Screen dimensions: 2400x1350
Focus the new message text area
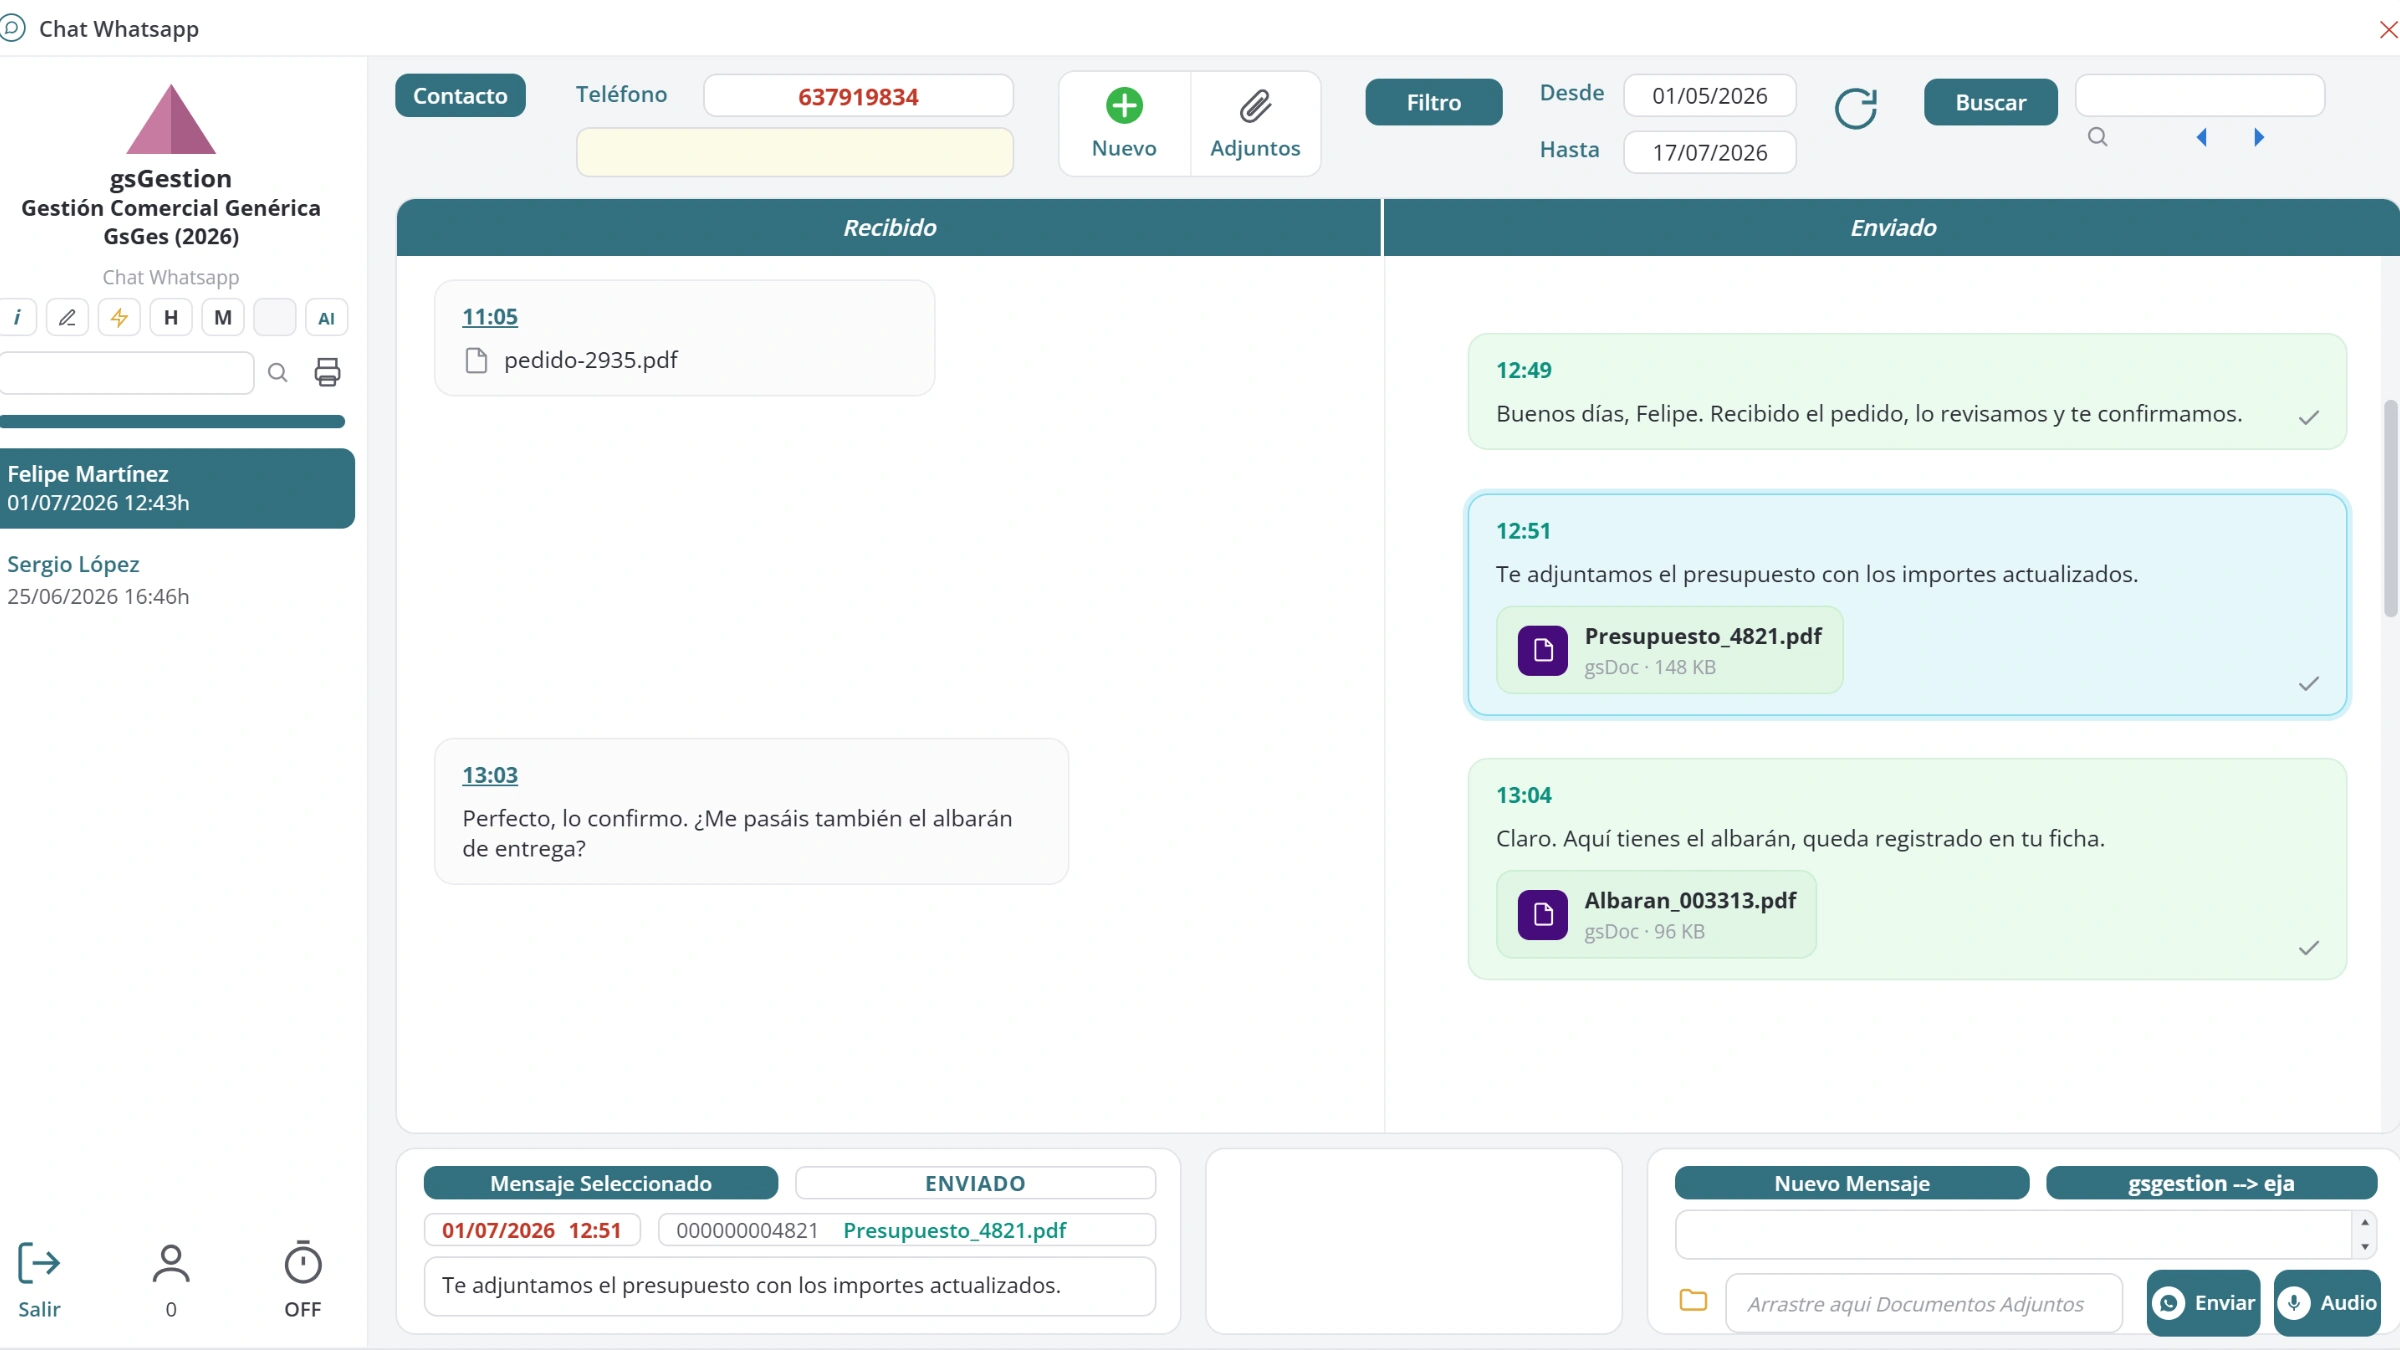[2014, 1234]
